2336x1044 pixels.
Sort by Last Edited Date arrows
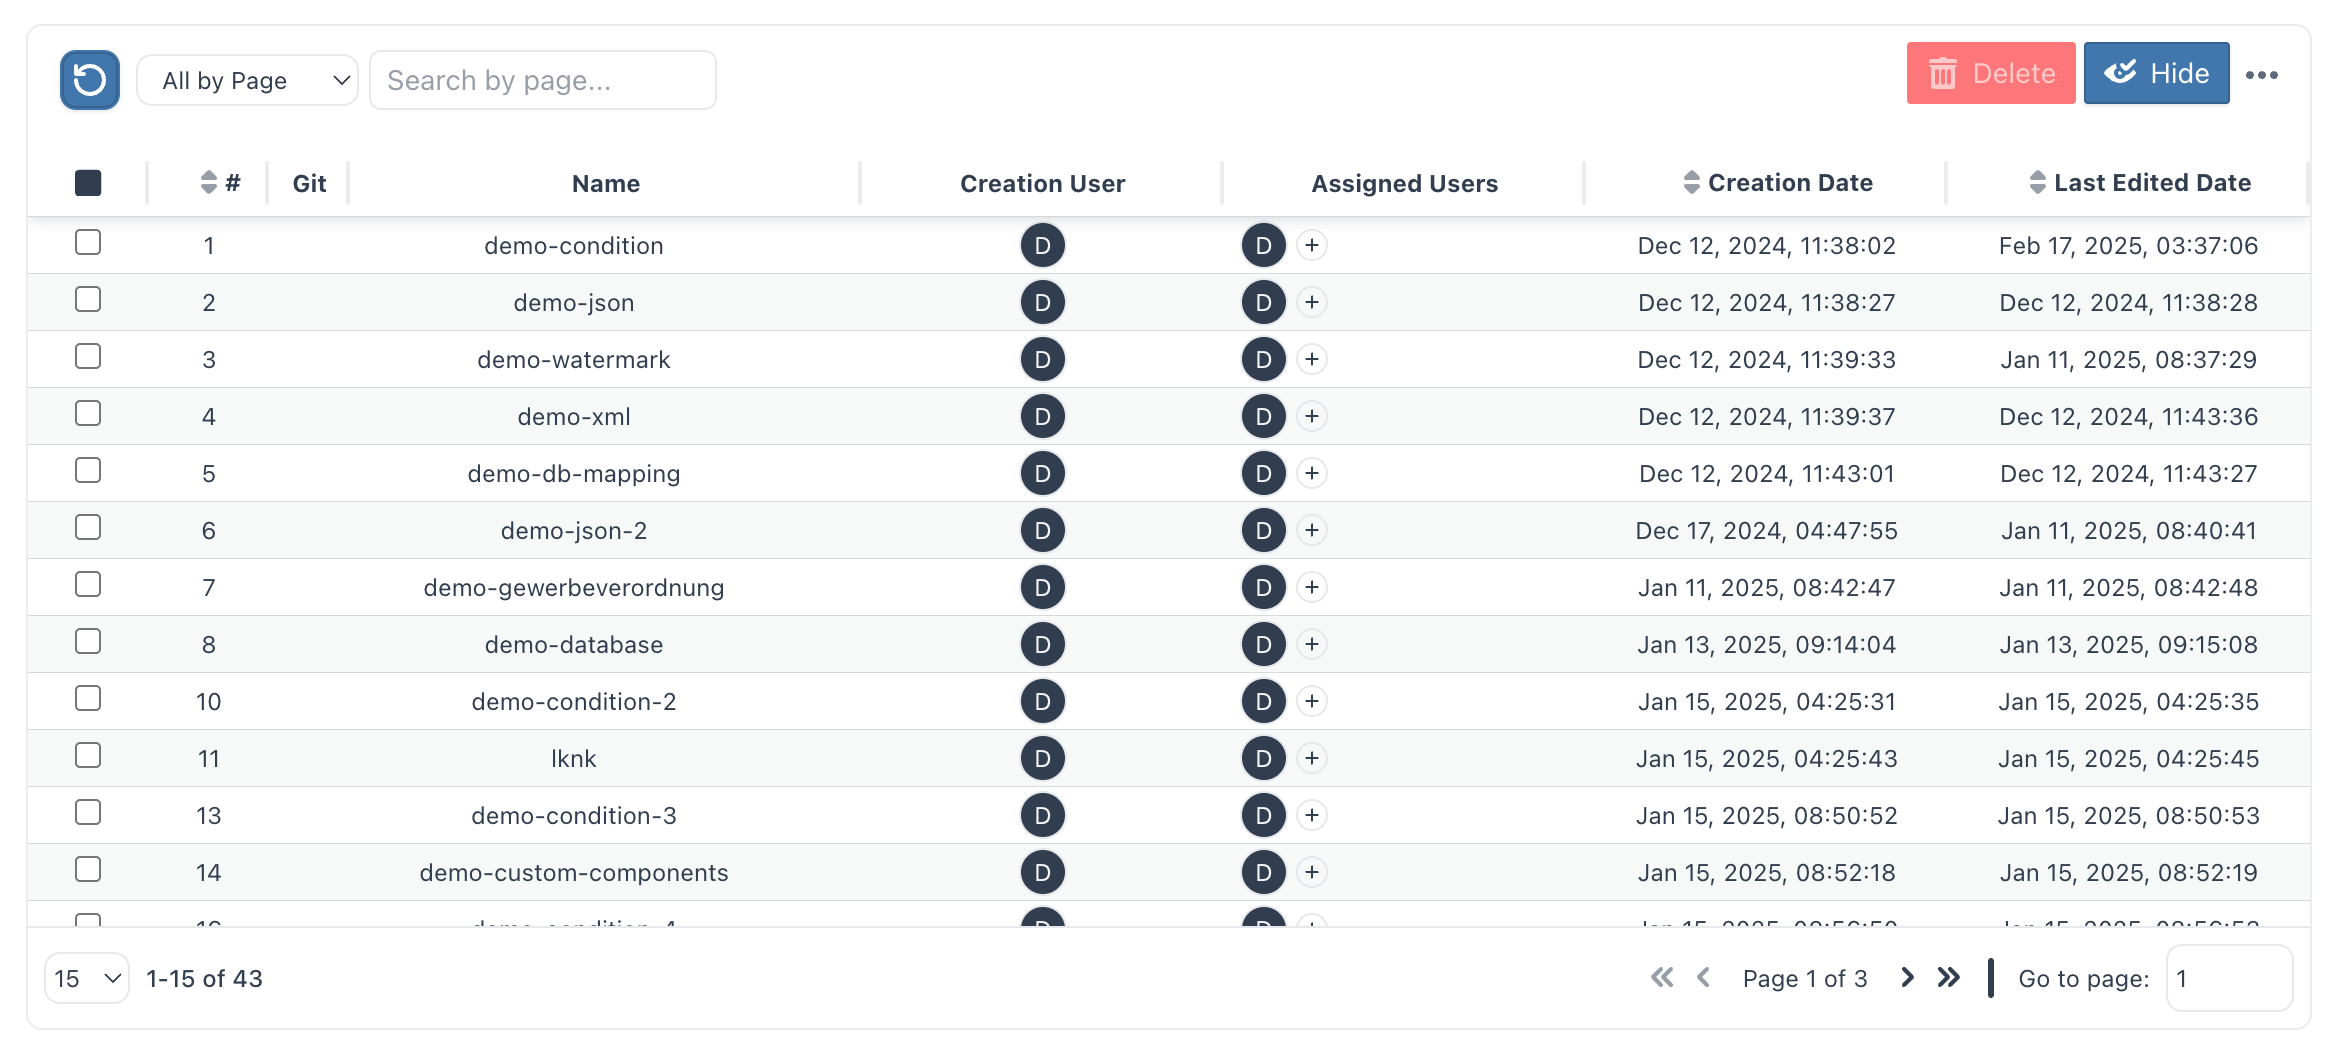(2037, 183)
